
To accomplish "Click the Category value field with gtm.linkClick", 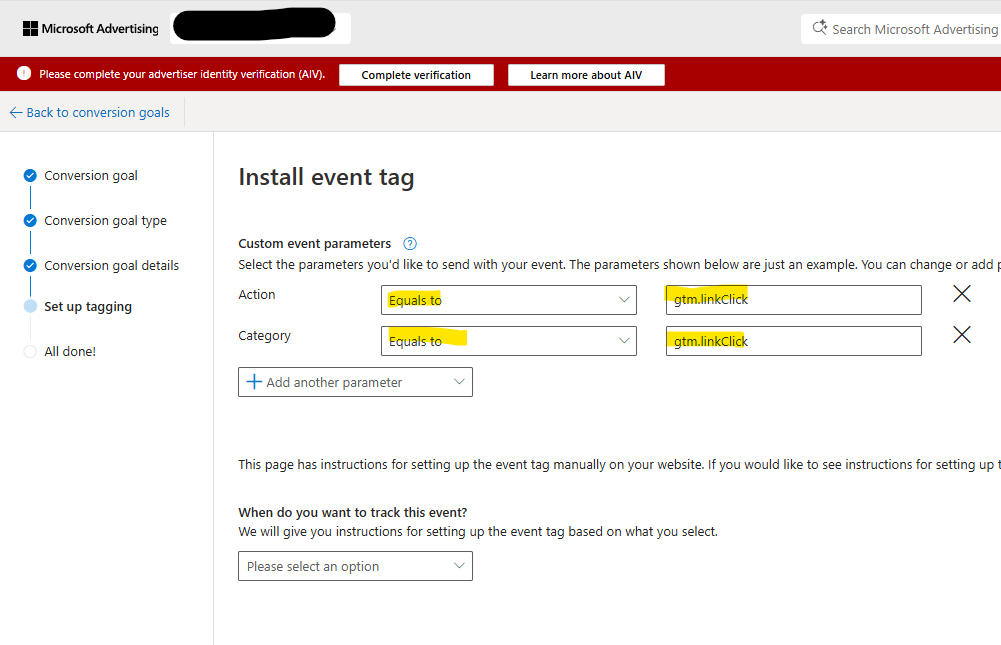I will 794,341.
